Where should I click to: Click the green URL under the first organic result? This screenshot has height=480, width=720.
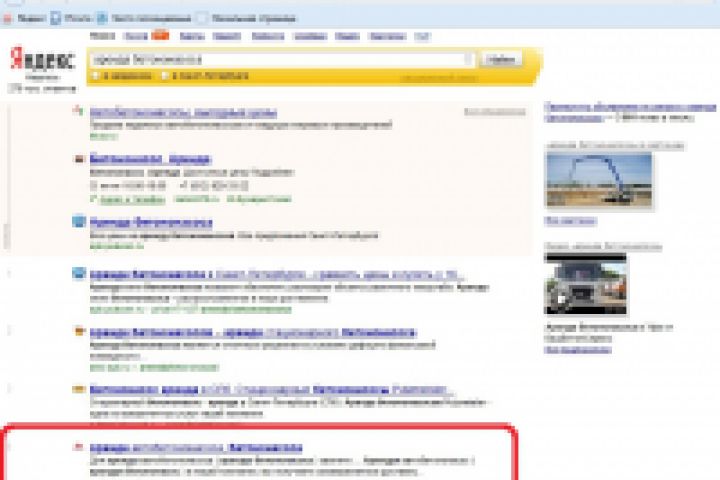click(191, 309)
